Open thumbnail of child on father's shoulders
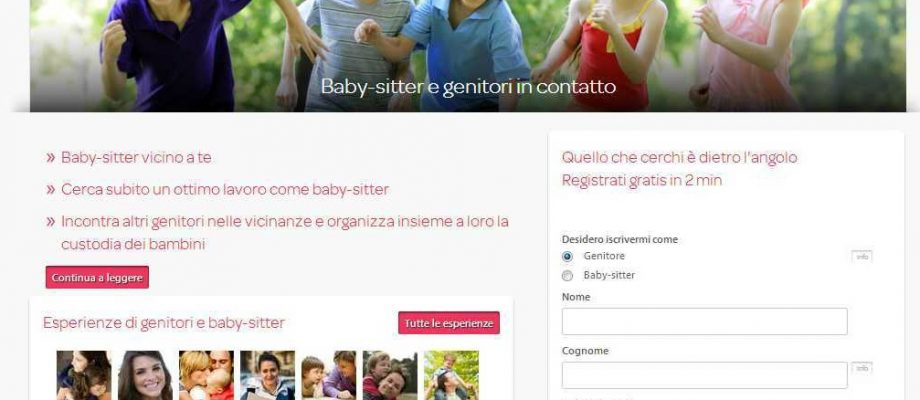 click(451, 375)
